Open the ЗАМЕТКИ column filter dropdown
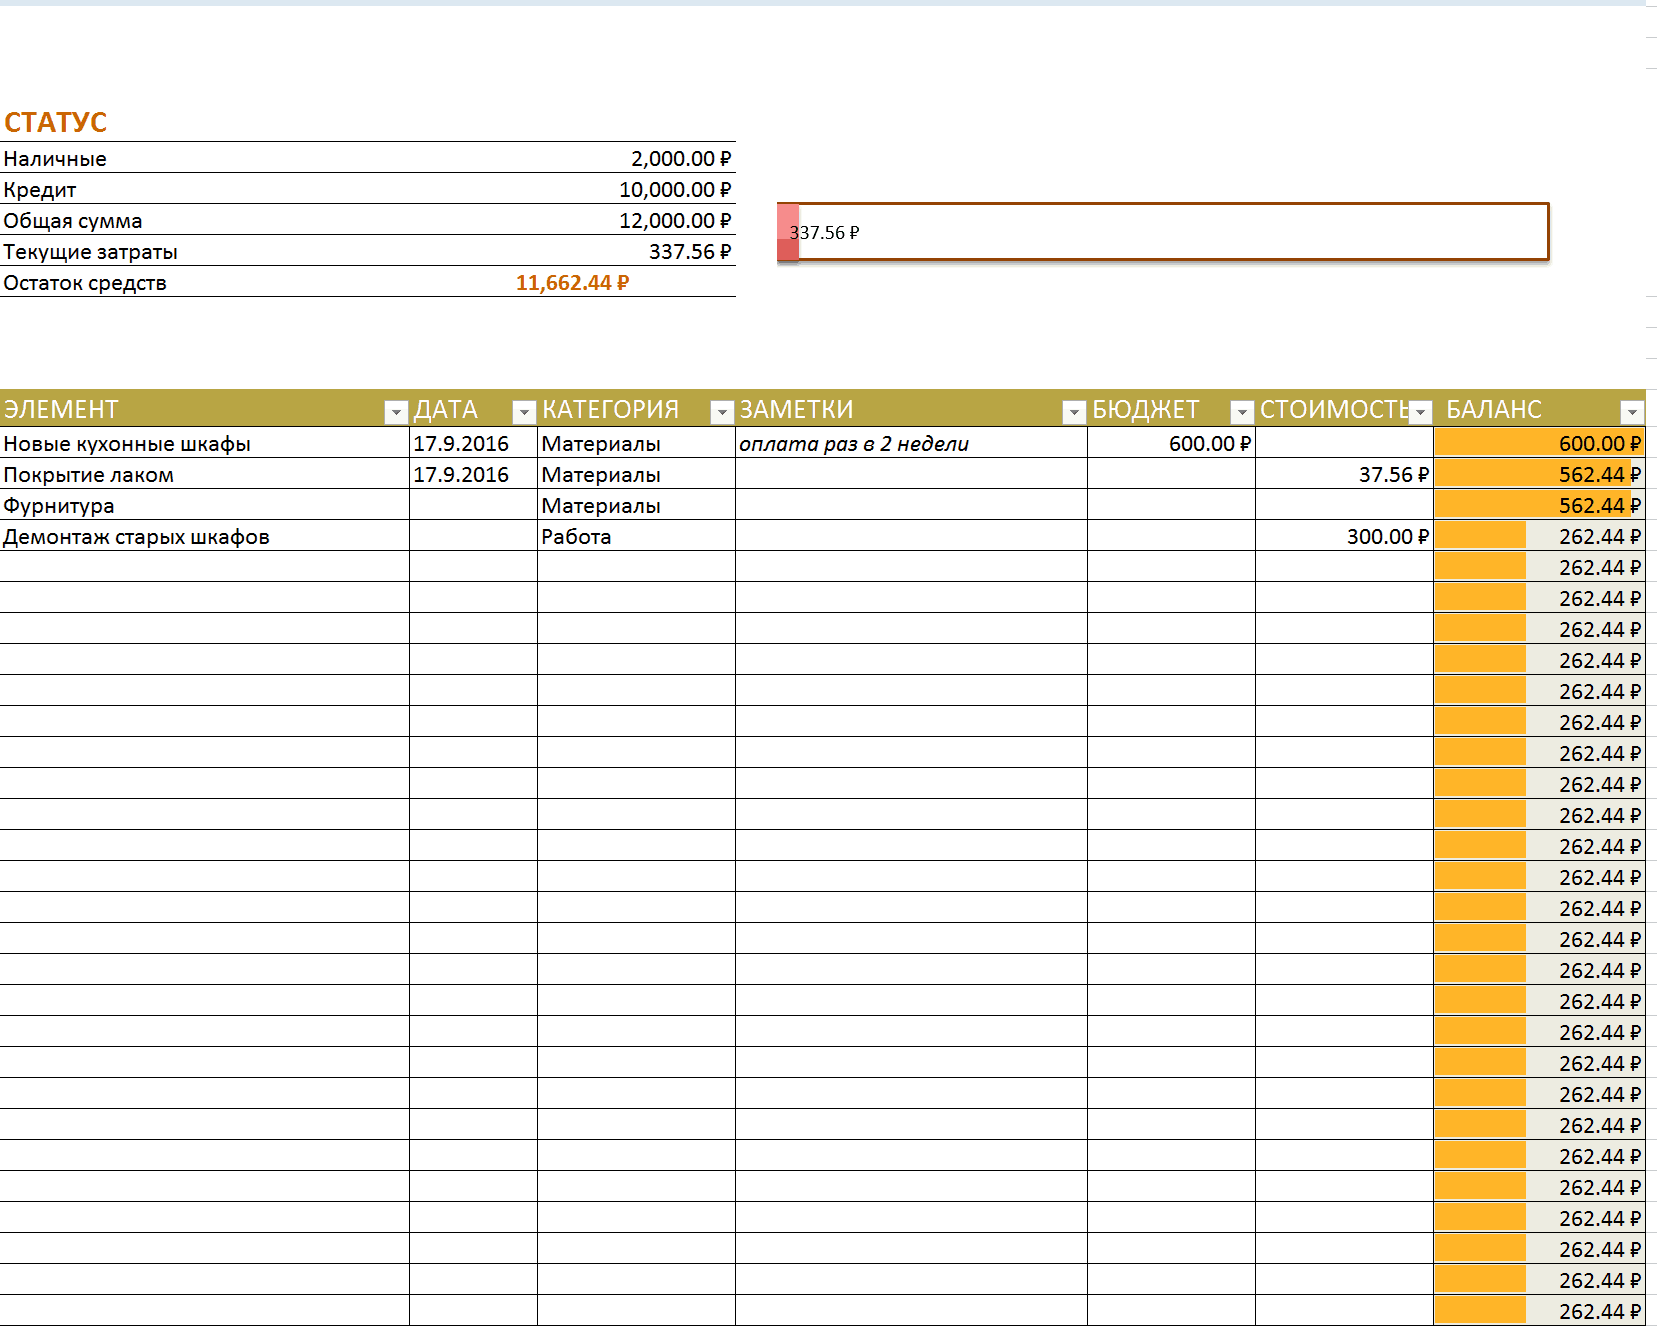The height and width of the screenshot is (1334, 1657). (1074, 412)
